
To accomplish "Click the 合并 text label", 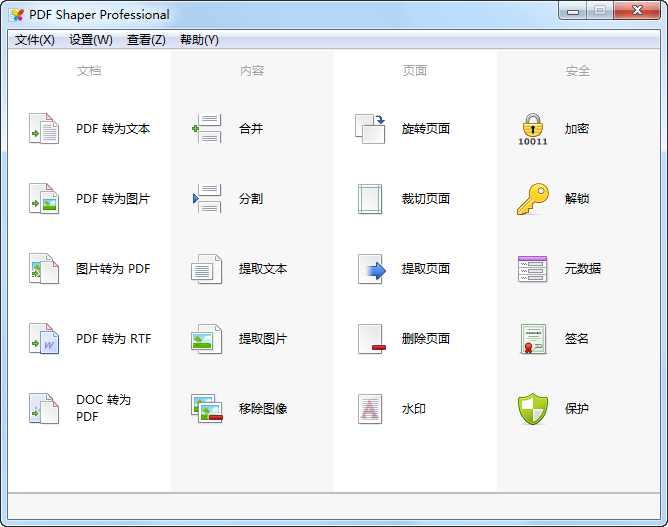I will tap(251, 129).
